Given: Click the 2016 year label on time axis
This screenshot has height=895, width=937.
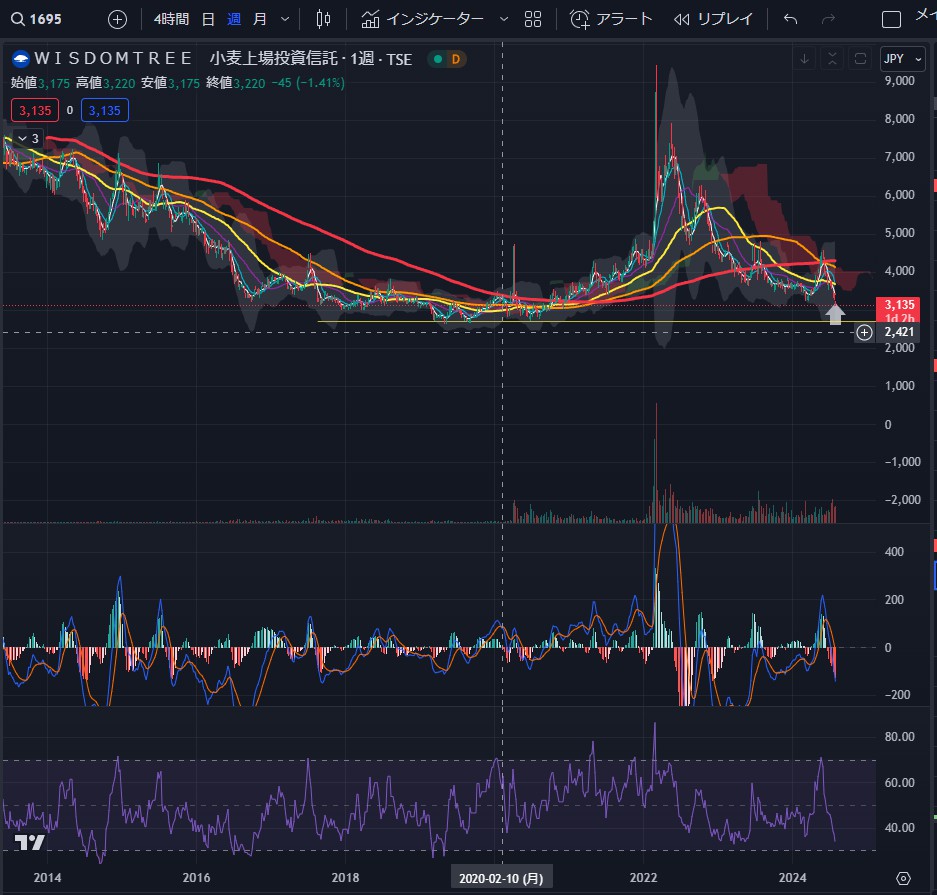Looking at the screenshot, I should (196, 878).
